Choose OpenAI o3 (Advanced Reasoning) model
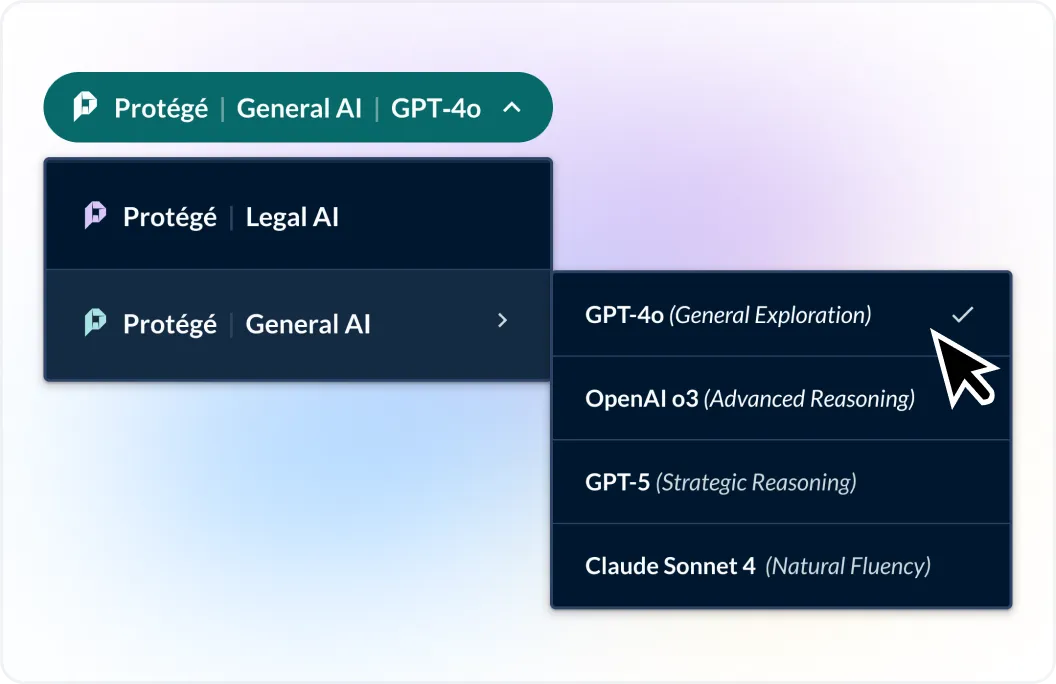Image resolution: width=1056 pixels, height=684 pixels. click(x=781, y=399)
